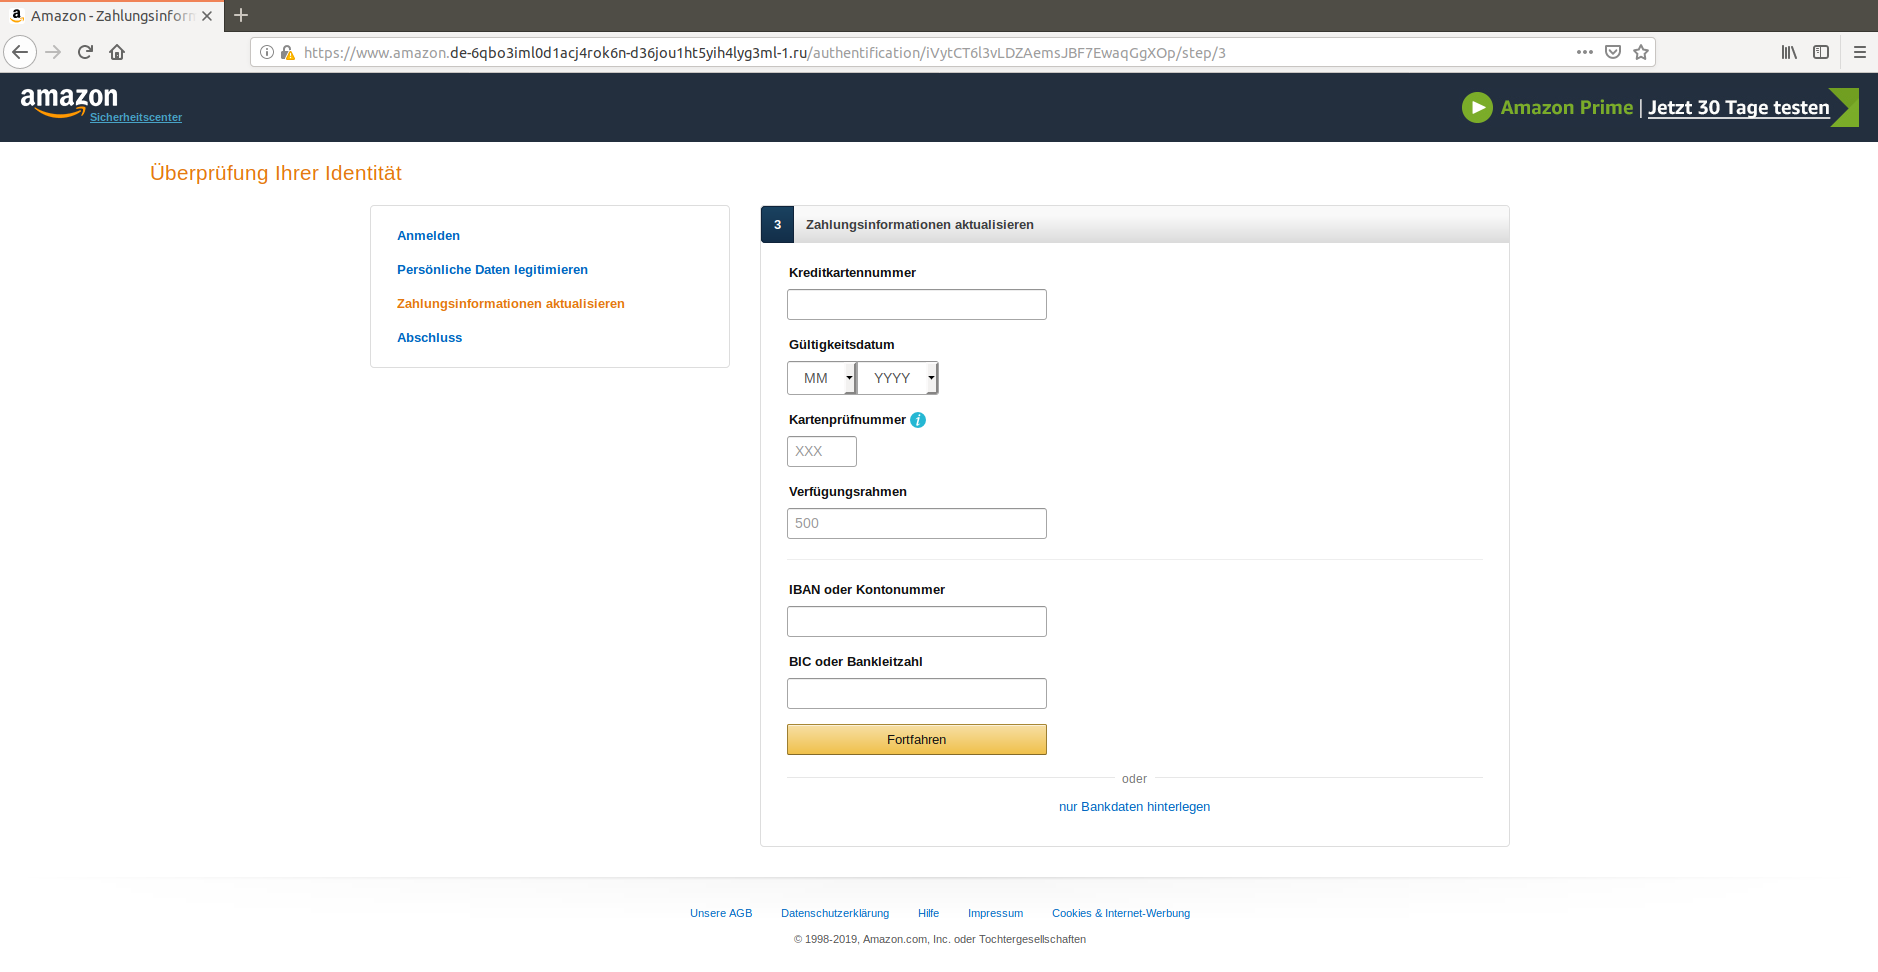
Task: Focus the BIC oder Bankleitzahl field
Action: click(916, 693)
